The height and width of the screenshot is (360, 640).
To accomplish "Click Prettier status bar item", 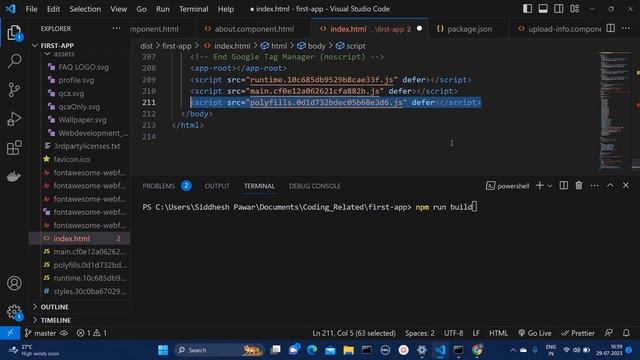I will pos(578,333).
